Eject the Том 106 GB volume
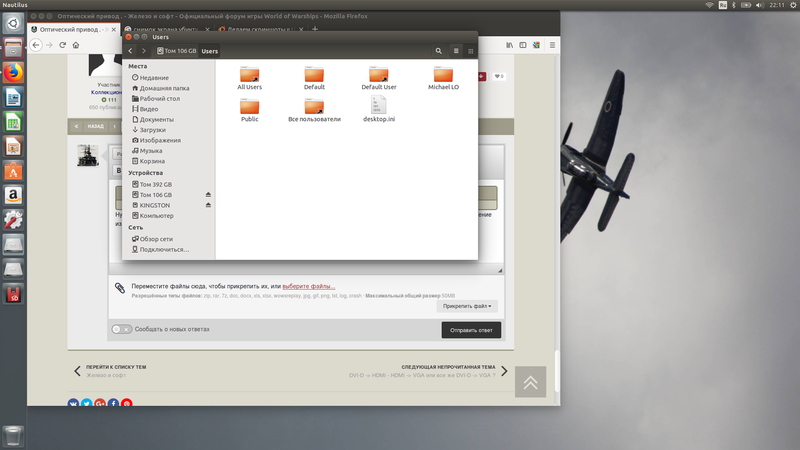800x450 pixels. (208, 195)
